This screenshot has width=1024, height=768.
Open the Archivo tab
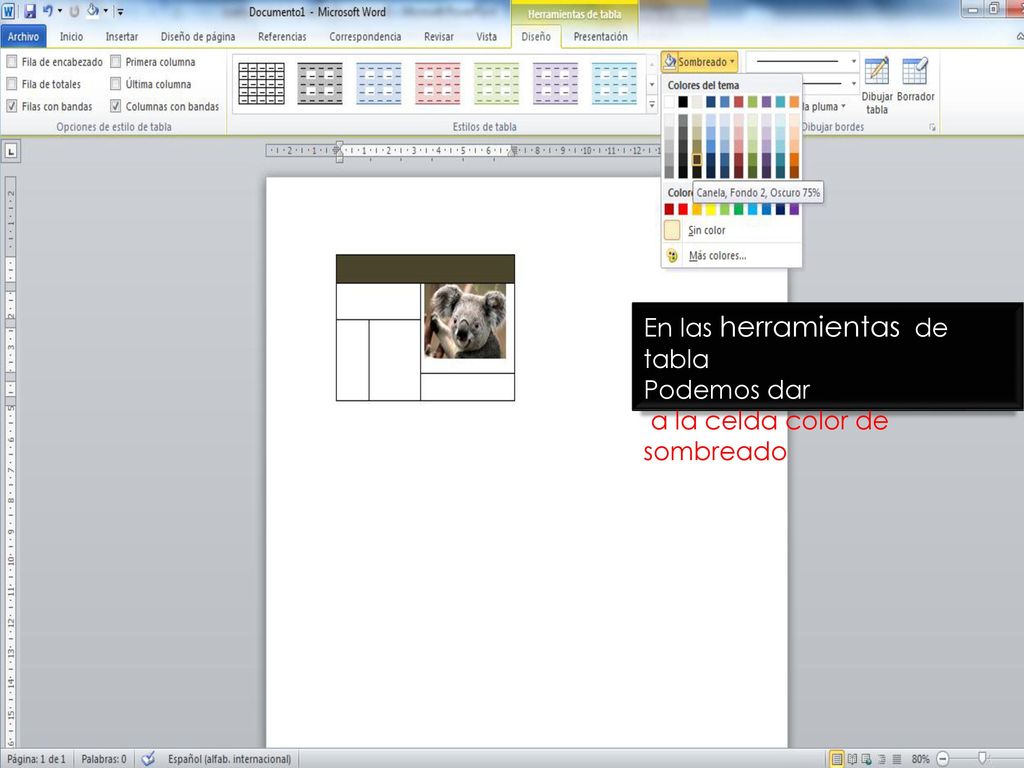tap(24, 37)
